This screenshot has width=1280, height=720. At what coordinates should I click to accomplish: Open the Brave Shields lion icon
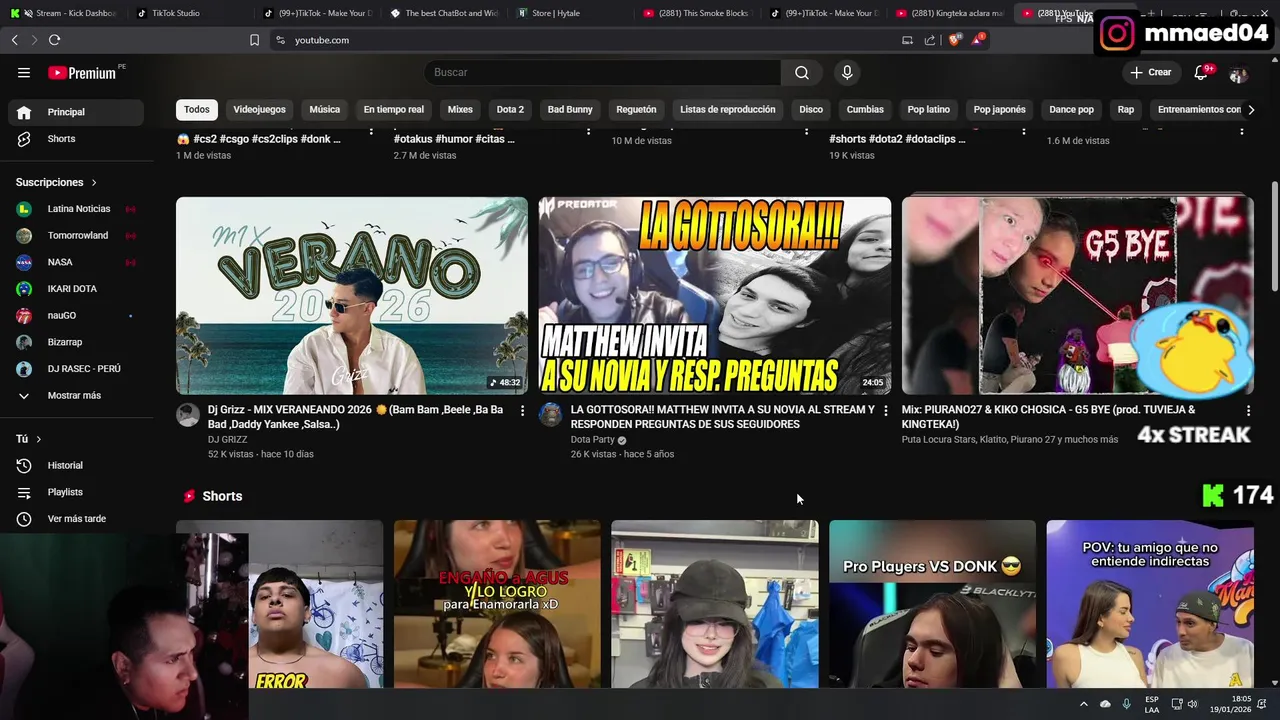tap(954, 40)
